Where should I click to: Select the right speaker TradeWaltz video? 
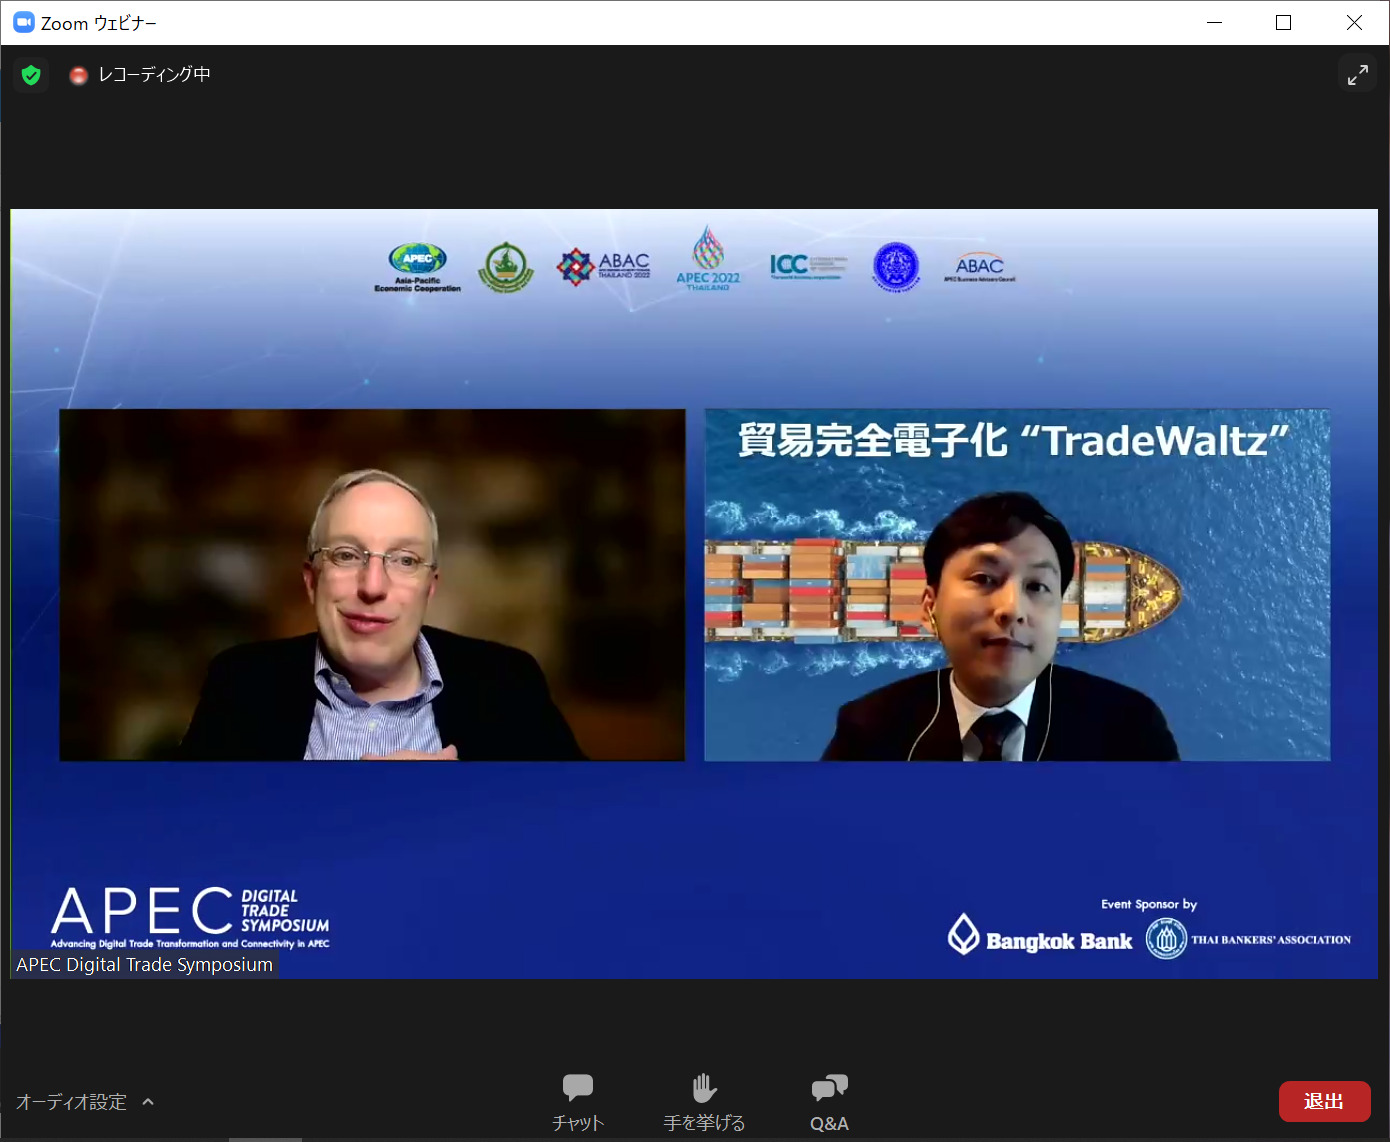1017,585
